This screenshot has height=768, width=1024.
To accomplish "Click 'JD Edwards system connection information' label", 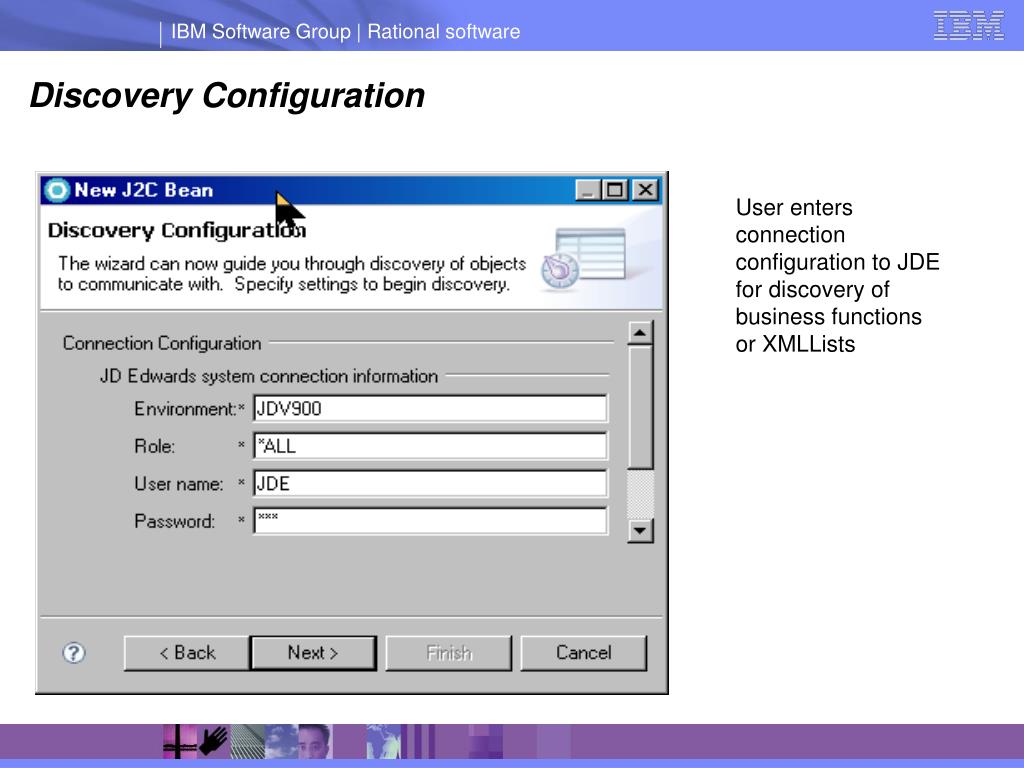I will coord(268,376).
